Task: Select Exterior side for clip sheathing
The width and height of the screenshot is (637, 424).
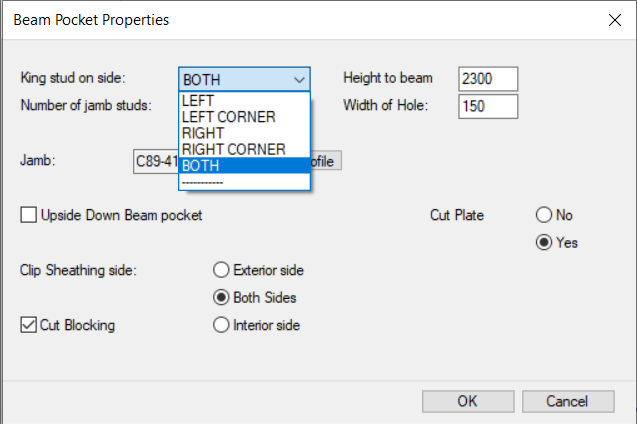Action: (221, 270)
